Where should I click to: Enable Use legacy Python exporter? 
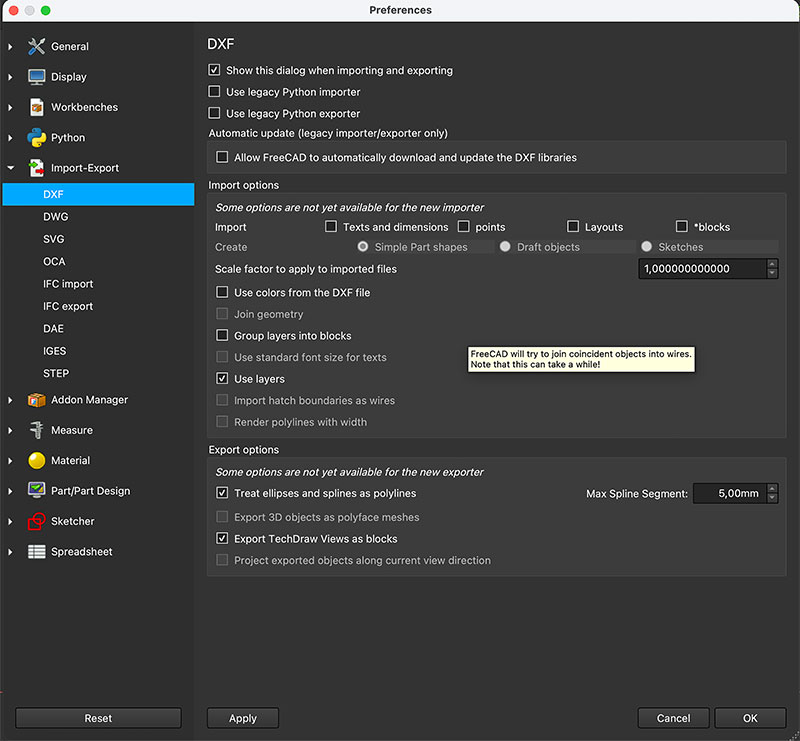pos(214,113)
